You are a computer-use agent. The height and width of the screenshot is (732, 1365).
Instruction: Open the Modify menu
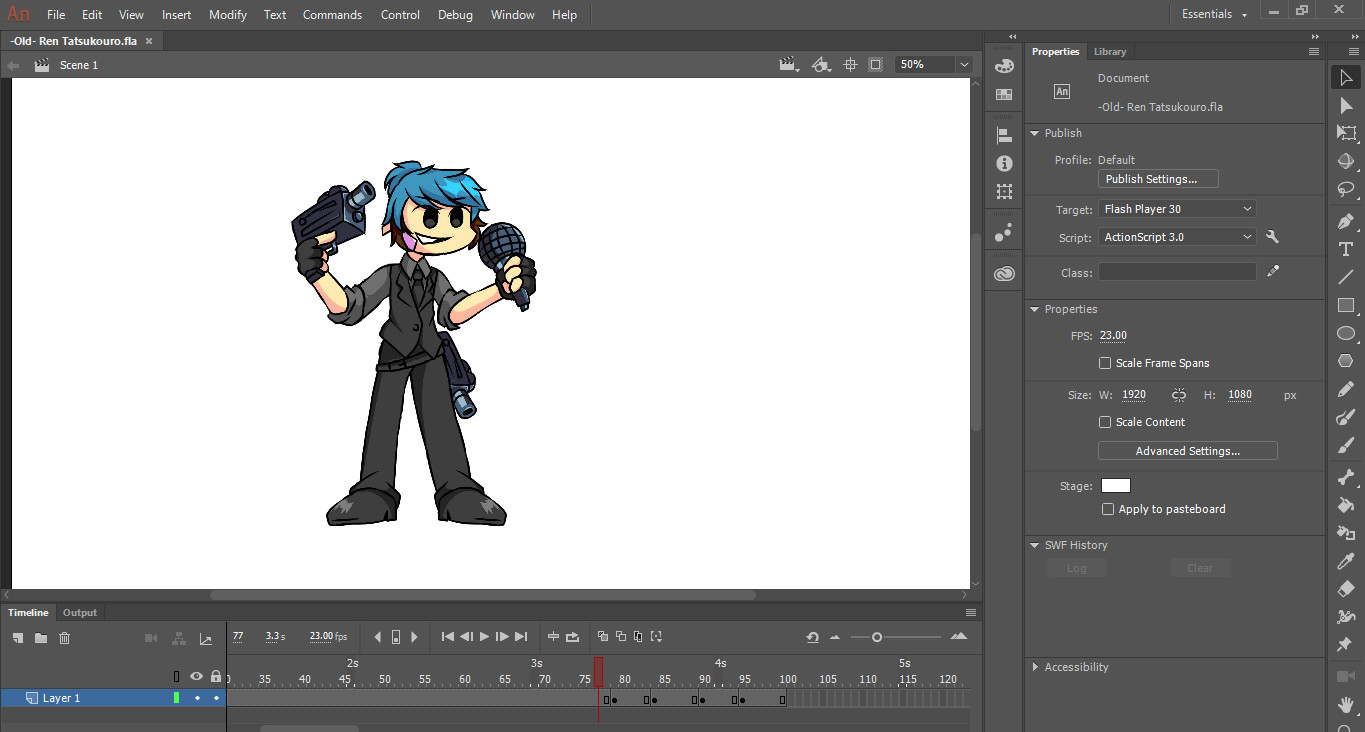pyautogui.click(x=227, y=14)
